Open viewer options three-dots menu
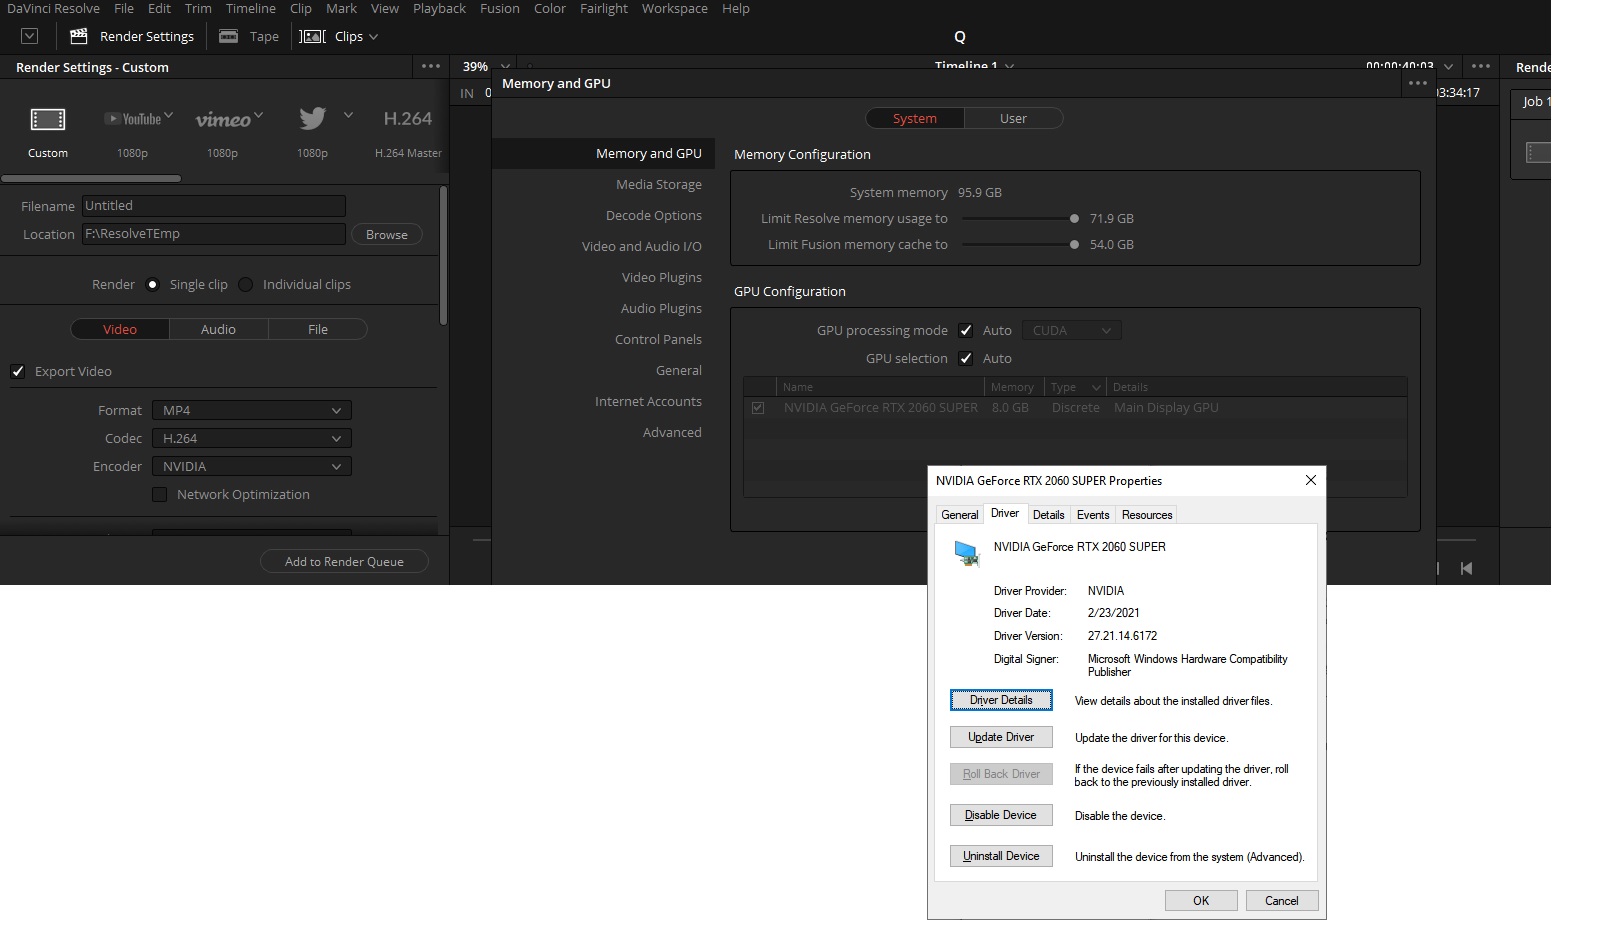This screenshot has width=1598, height=935. 1481,66
